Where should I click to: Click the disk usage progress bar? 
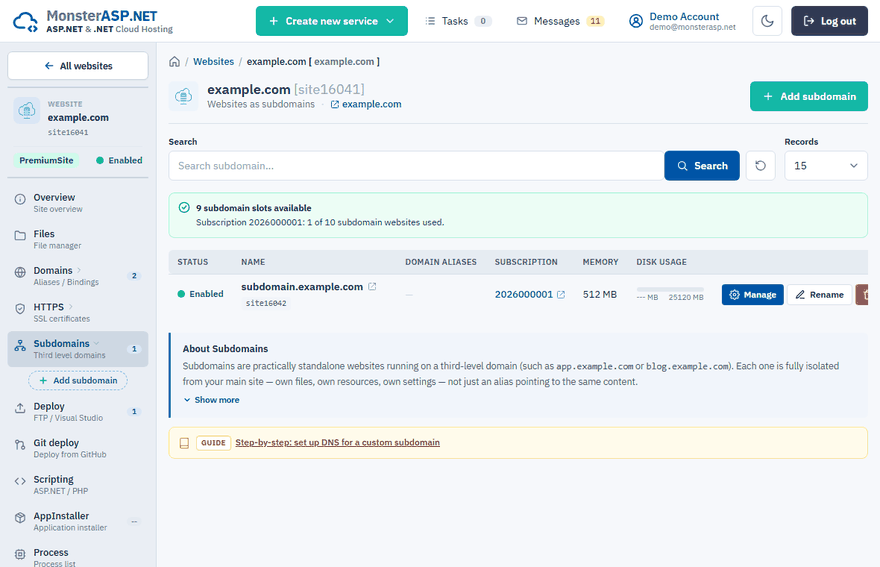670,290
